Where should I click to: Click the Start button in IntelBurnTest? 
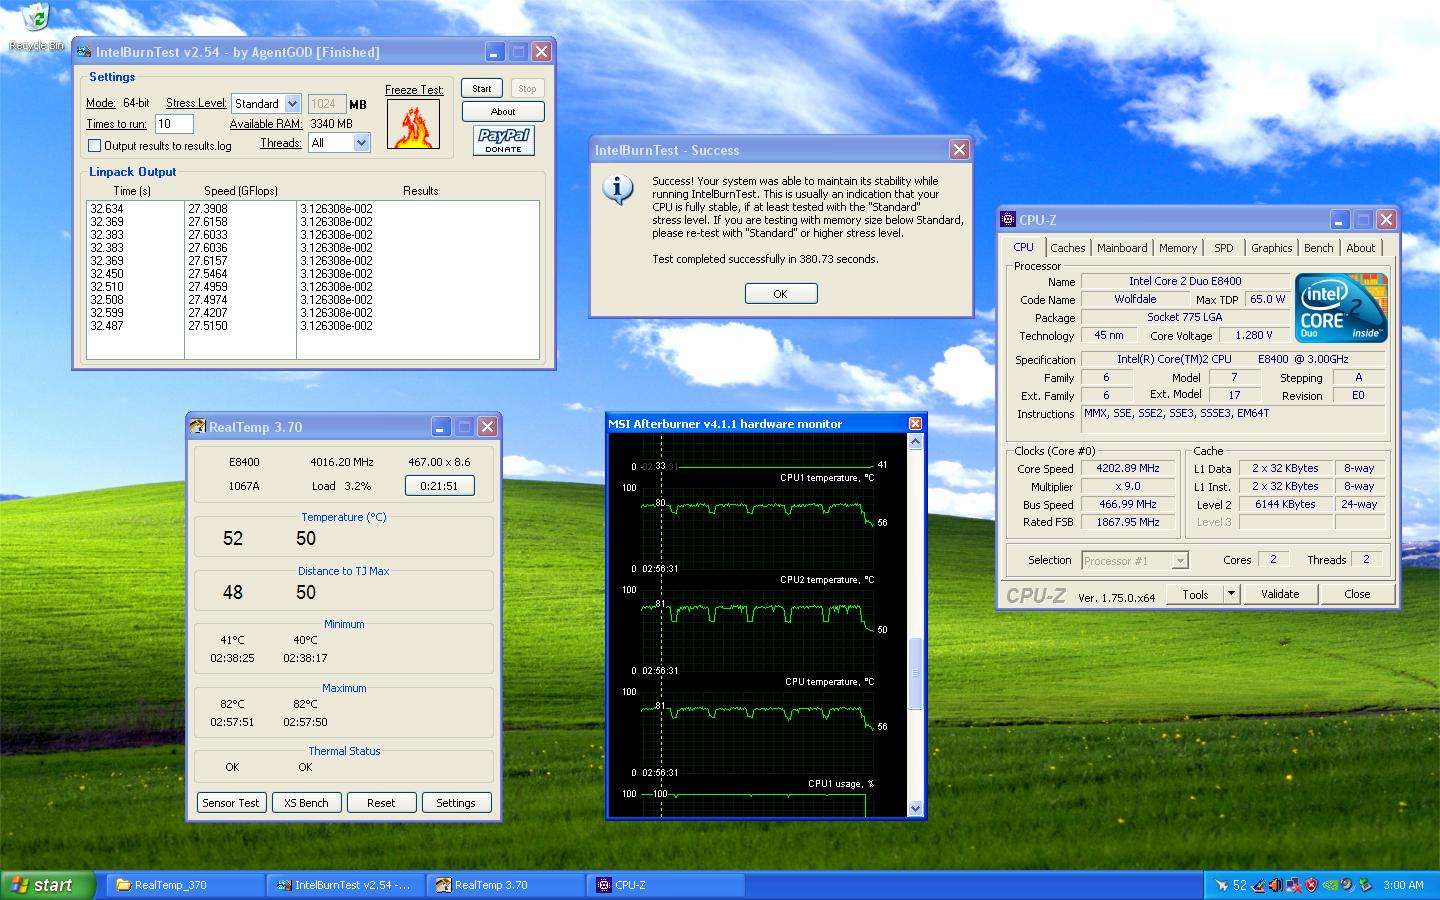pos(482,89)
